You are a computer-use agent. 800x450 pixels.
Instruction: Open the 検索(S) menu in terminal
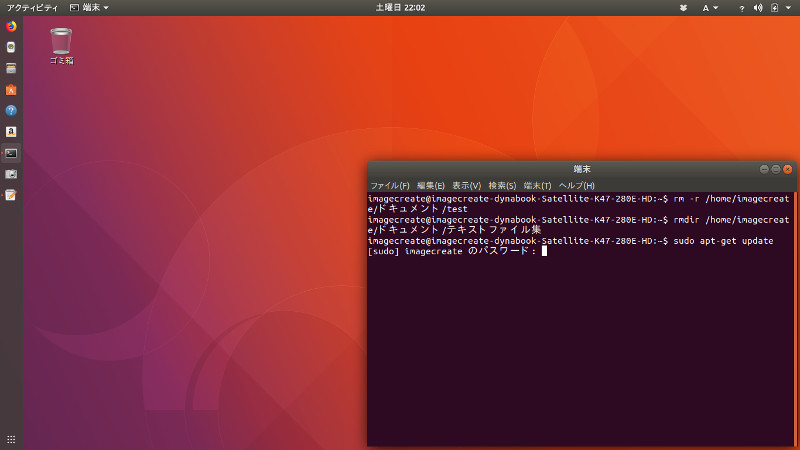tap(502, 186)
